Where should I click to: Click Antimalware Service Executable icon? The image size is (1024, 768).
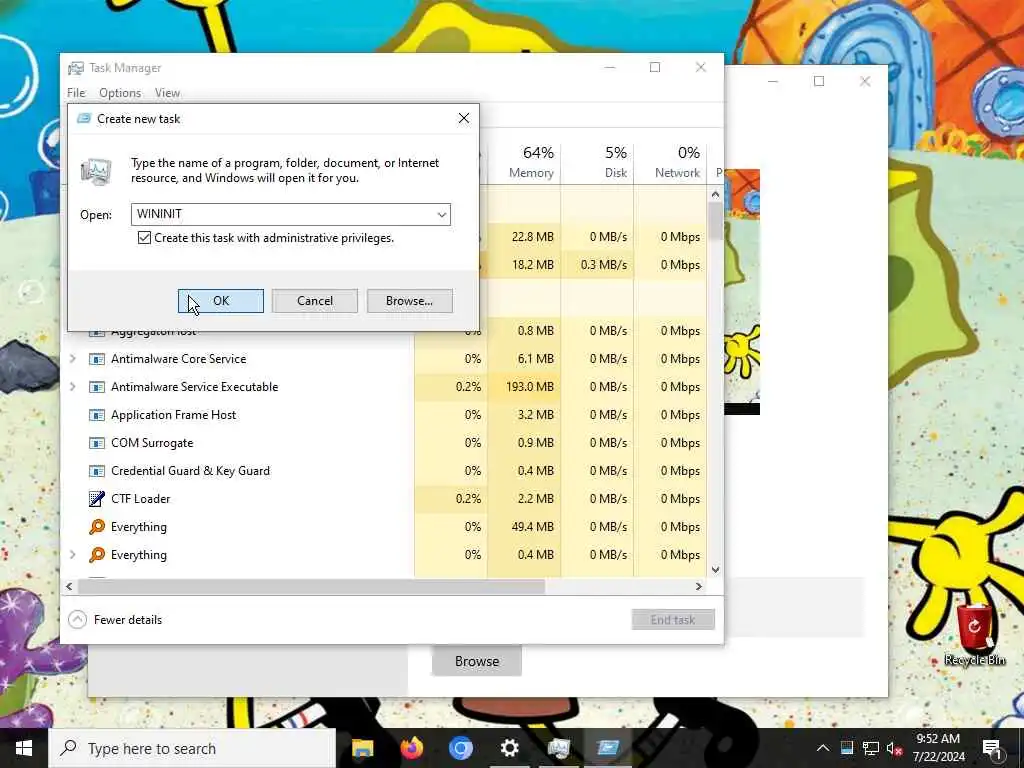tap(97, 387)
